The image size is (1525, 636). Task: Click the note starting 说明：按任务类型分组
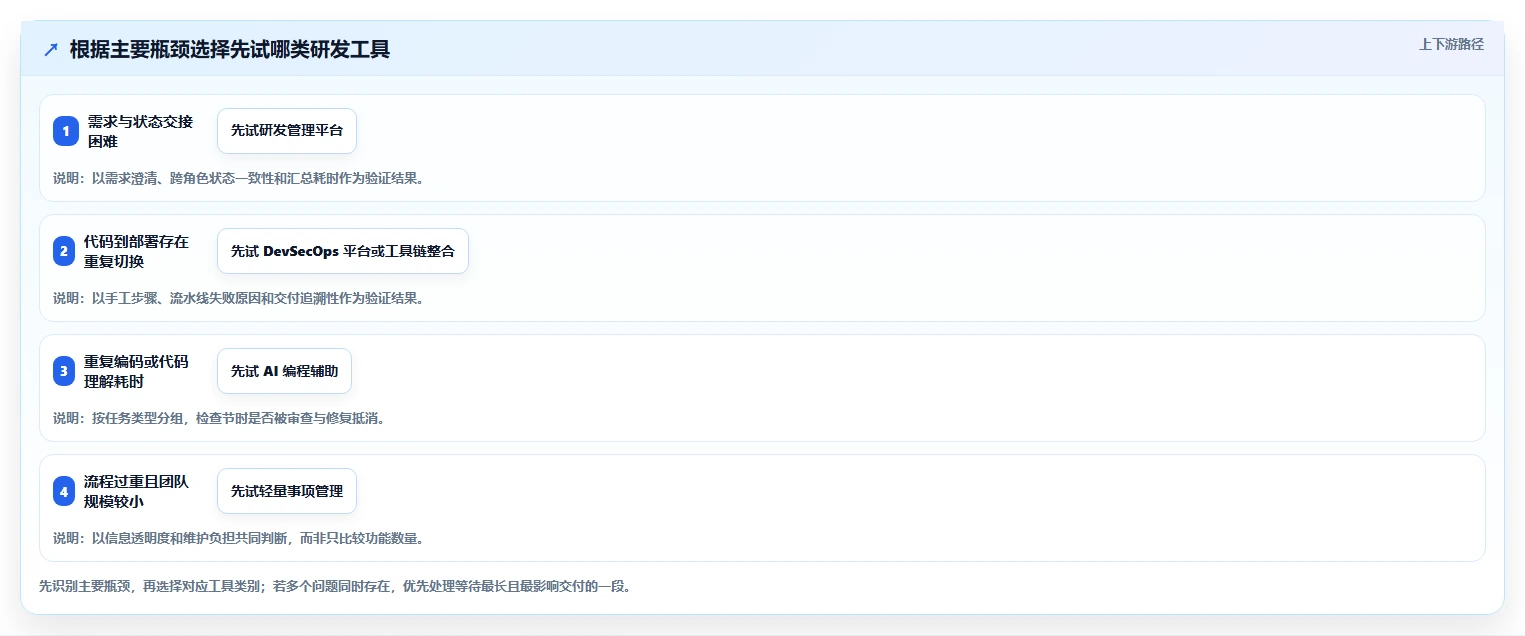(219, 418)
